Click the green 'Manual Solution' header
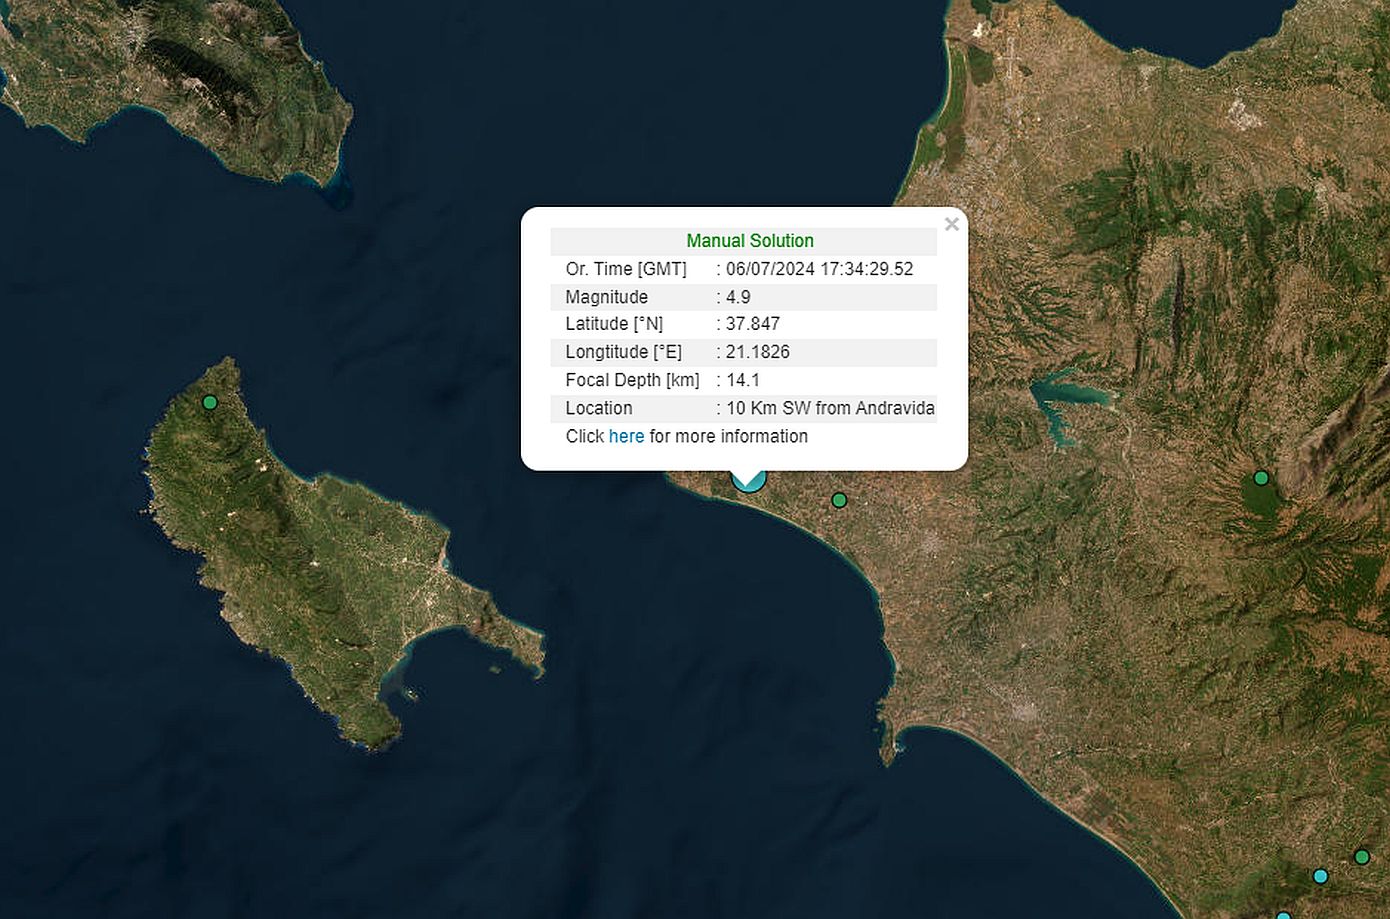 [x=749, y=241]
